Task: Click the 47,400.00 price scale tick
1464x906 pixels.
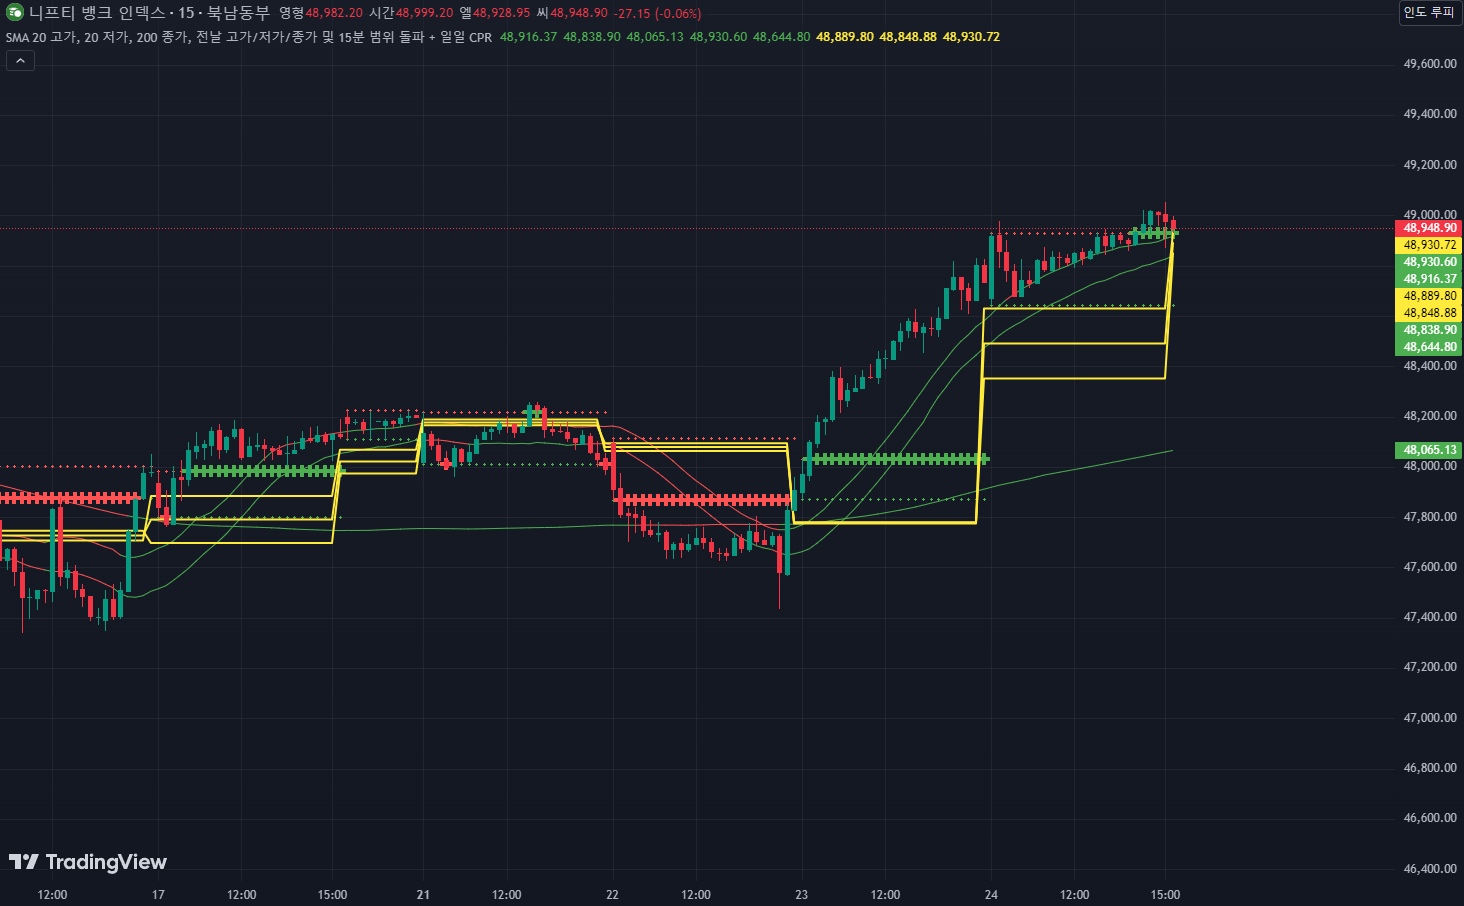Action: [x=1429, y=617]
